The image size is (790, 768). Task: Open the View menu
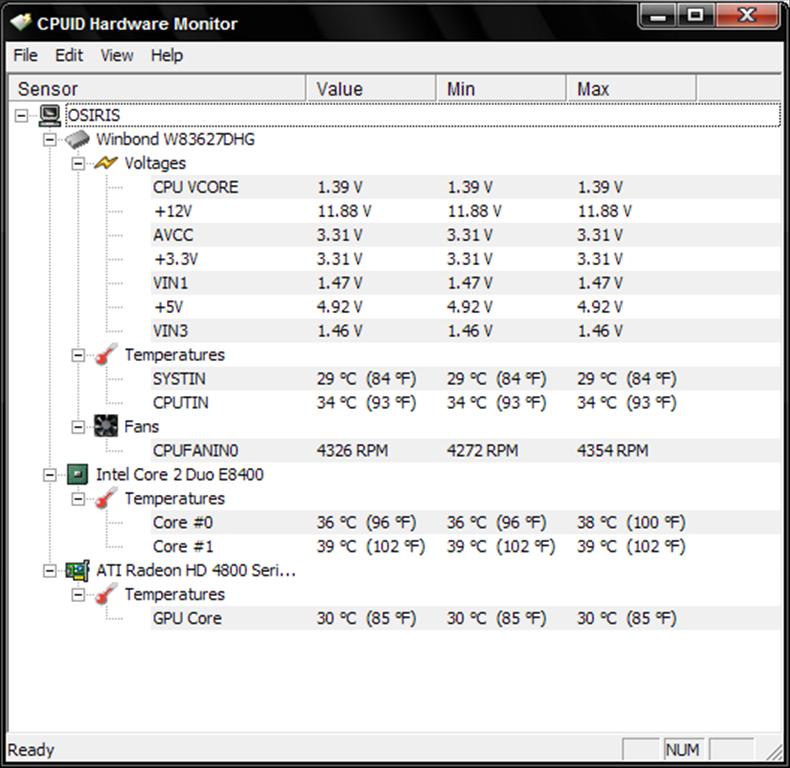(117, 55)
